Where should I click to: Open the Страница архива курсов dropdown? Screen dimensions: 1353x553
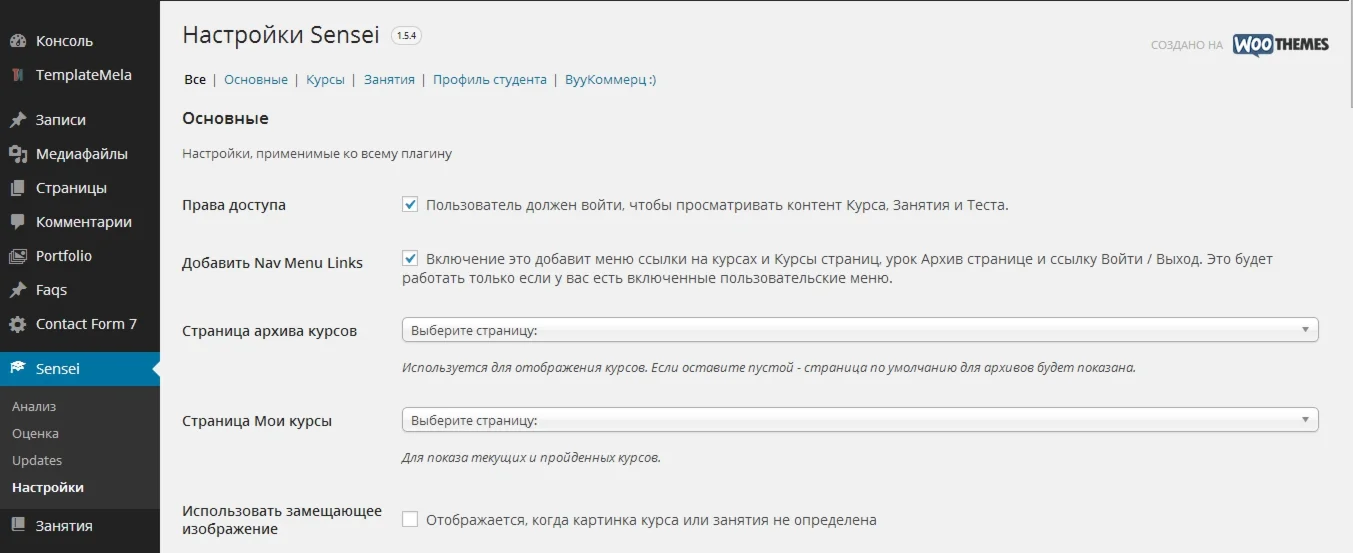(x=860, y=330)
